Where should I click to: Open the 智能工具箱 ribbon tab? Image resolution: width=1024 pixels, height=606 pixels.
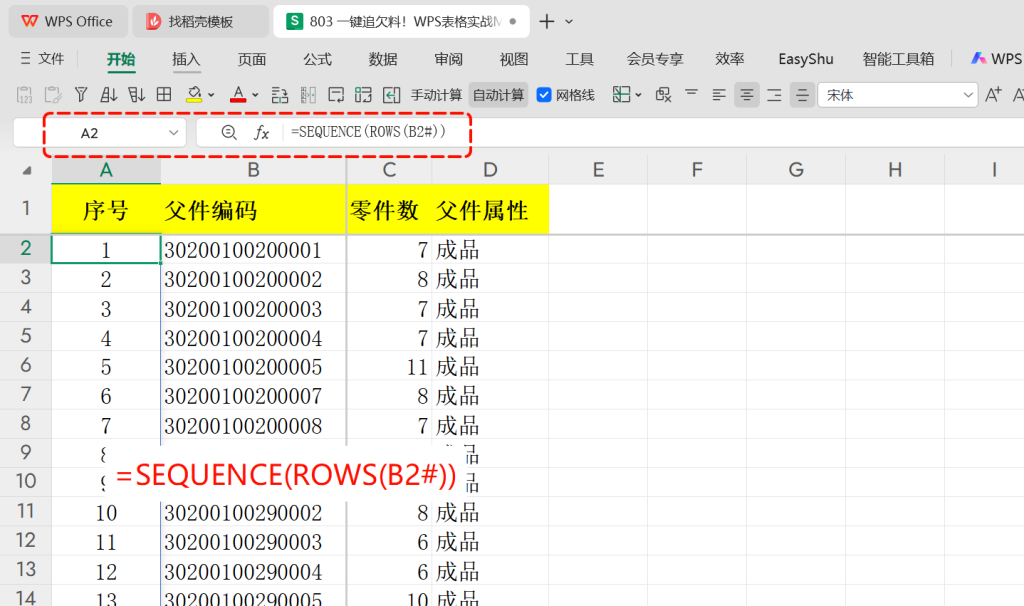[898, 59]
